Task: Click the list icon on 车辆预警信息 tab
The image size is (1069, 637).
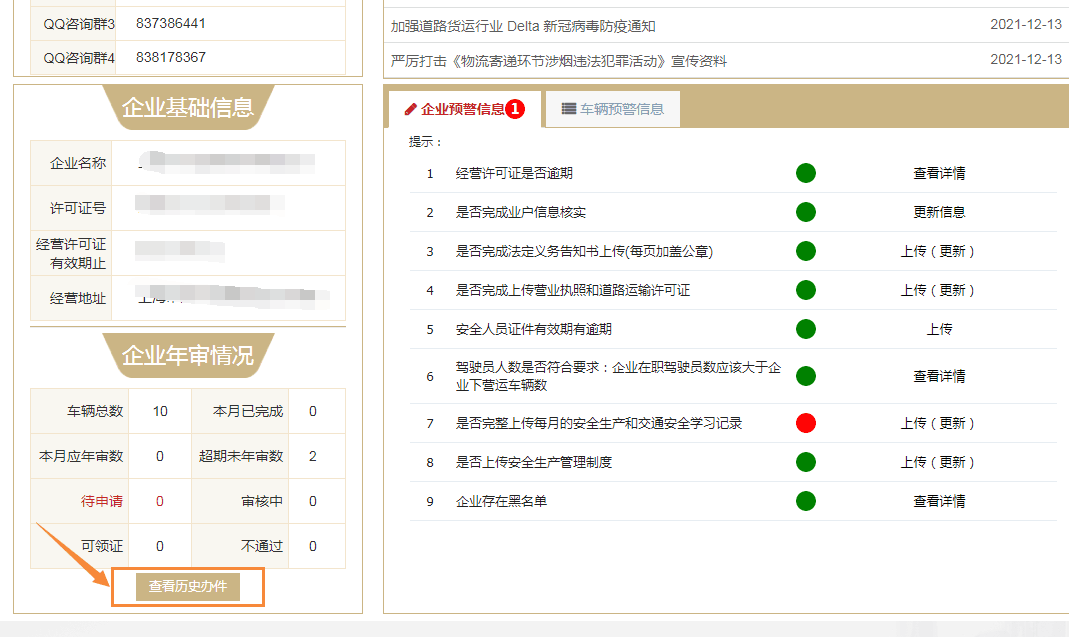Action: (568, 109)
